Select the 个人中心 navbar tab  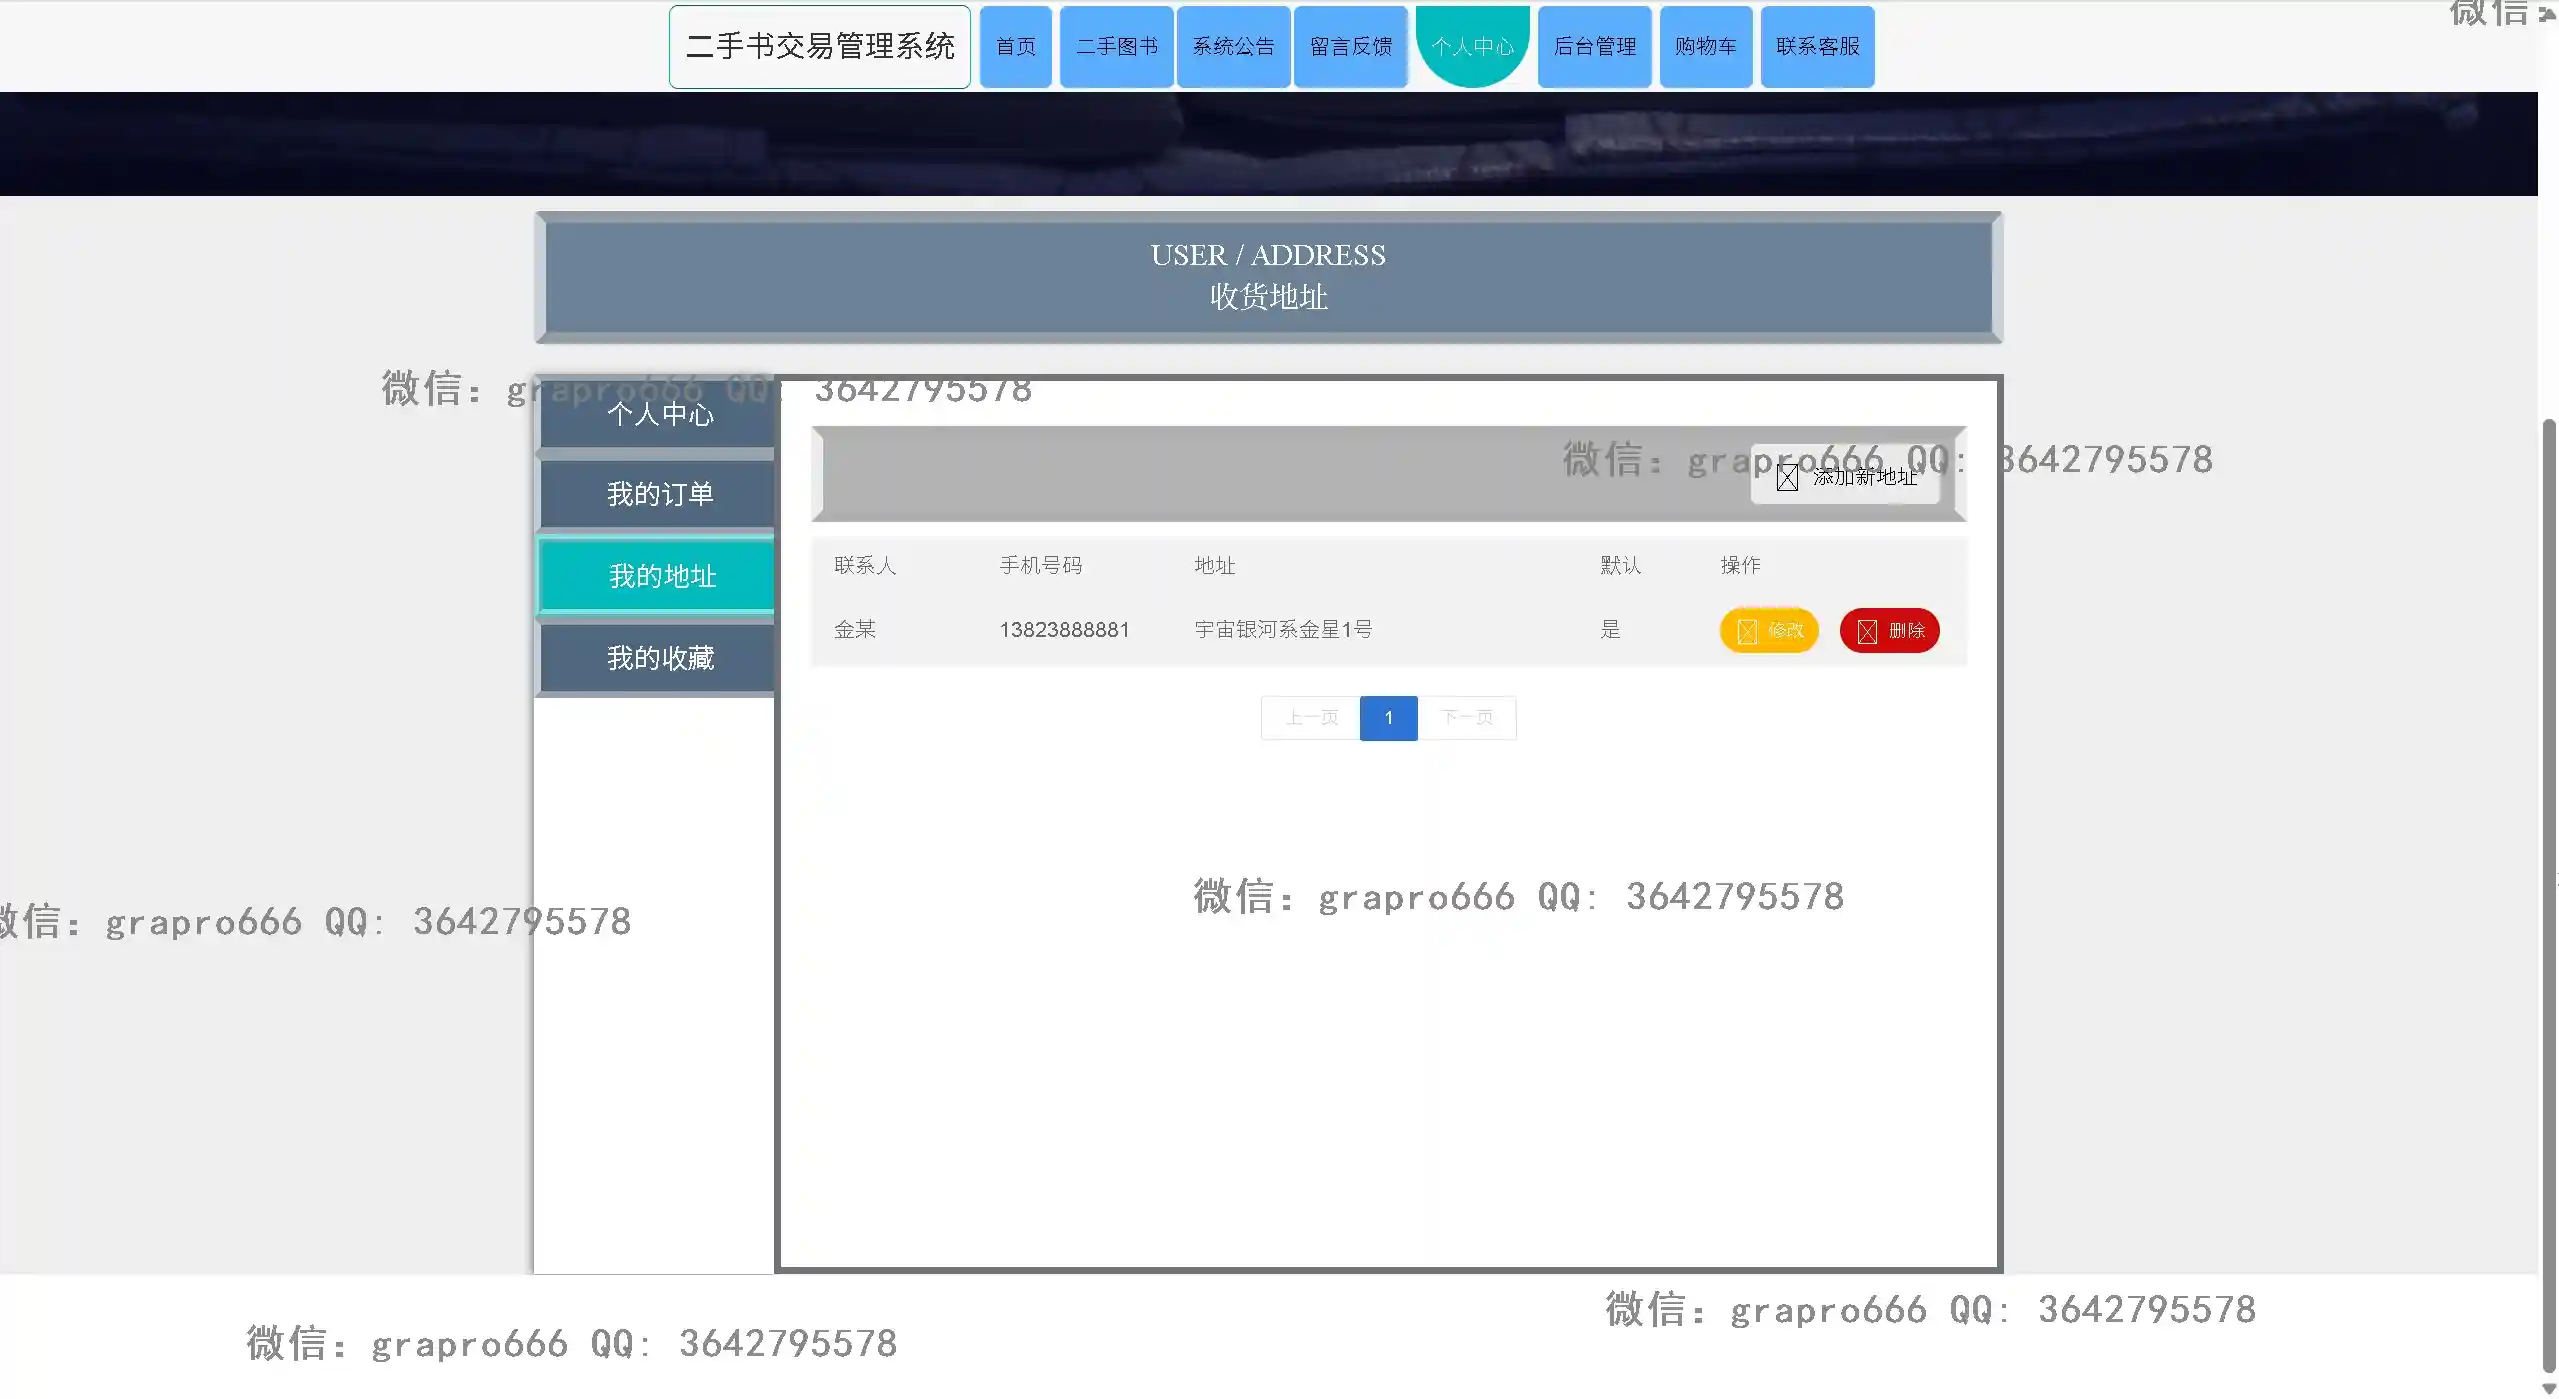[1472, 47]
